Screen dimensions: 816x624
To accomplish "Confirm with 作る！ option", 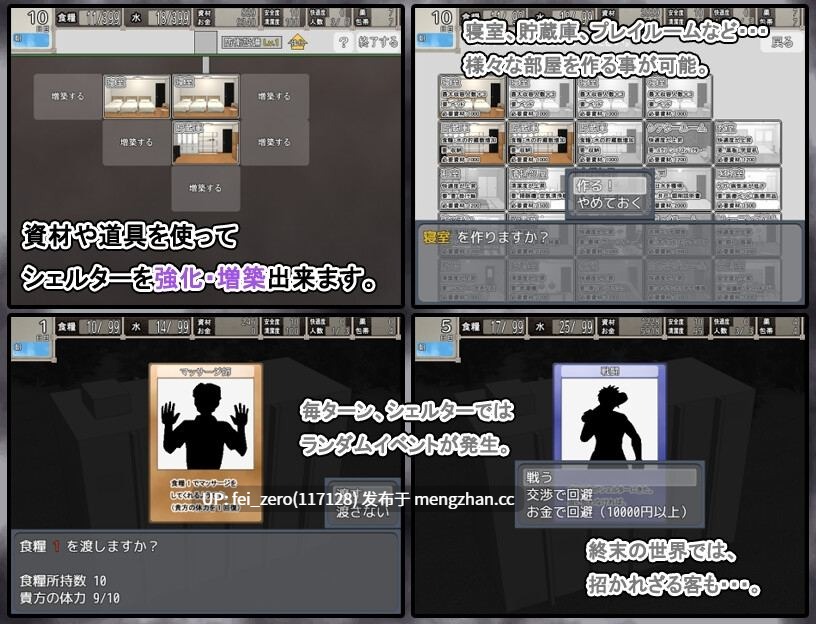I will (609, 185).
